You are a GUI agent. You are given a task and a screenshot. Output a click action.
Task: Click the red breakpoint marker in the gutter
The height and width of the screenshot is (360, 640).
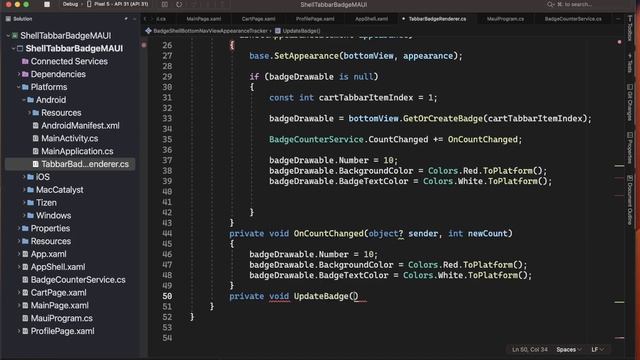(x=144, y=45)
